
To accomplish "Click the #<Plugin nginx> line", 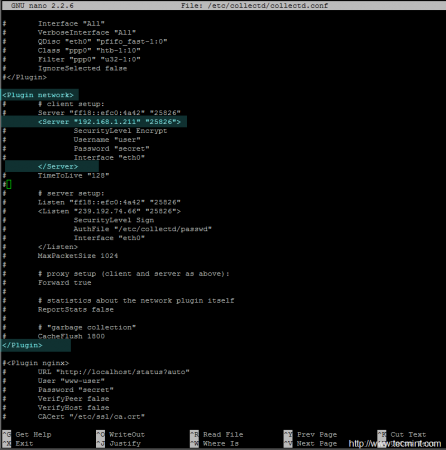I will coord(36,363).
